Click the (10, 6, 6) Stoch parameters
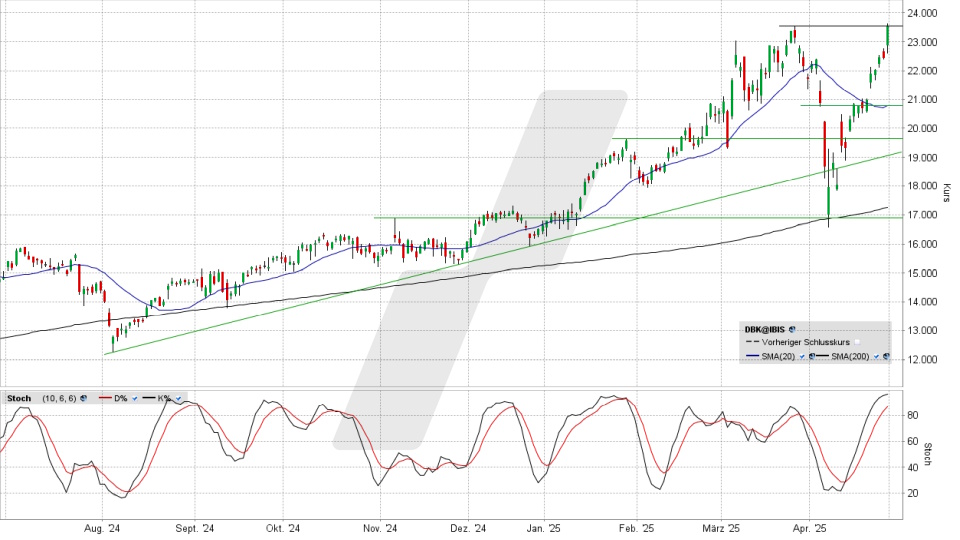The height and width of the screenshot is (540, 960). pos(59,398)
